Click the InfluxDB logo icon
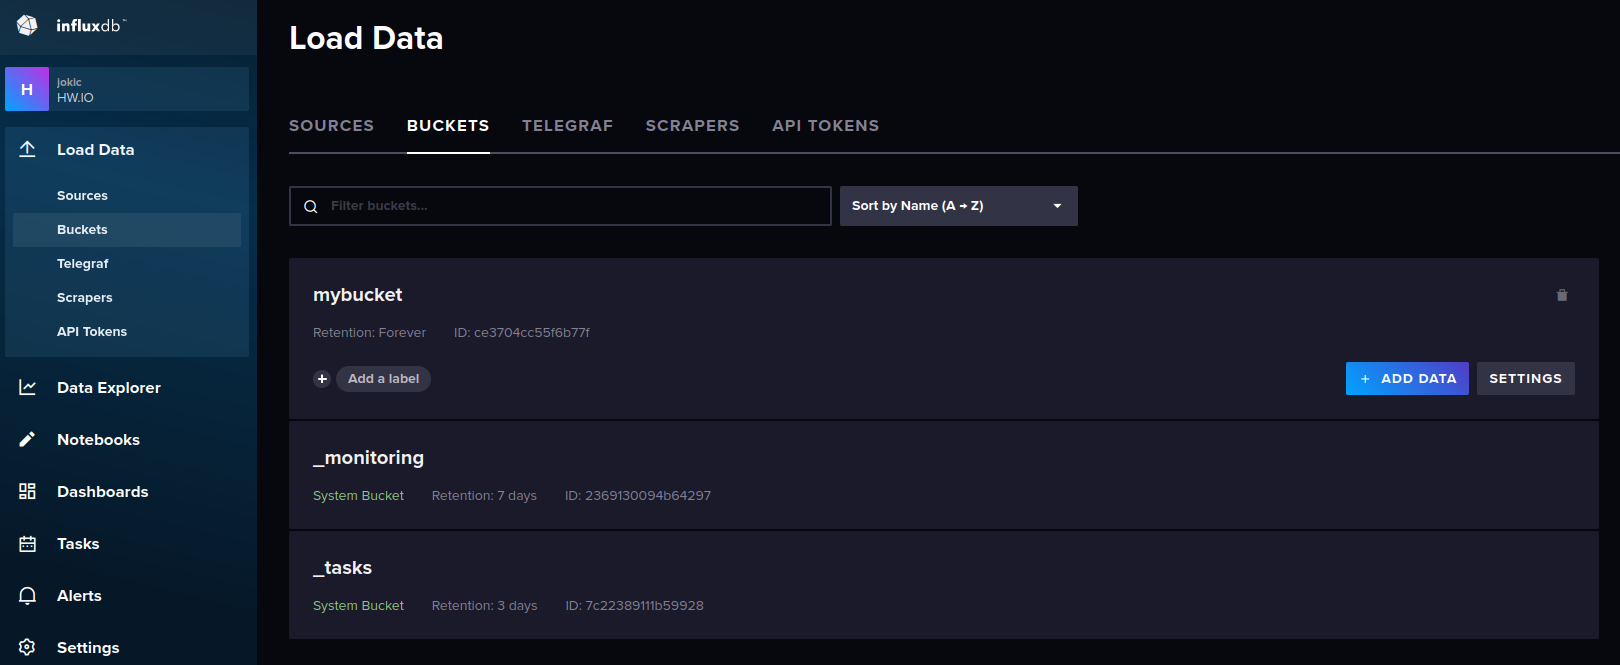 pos(27,25)
